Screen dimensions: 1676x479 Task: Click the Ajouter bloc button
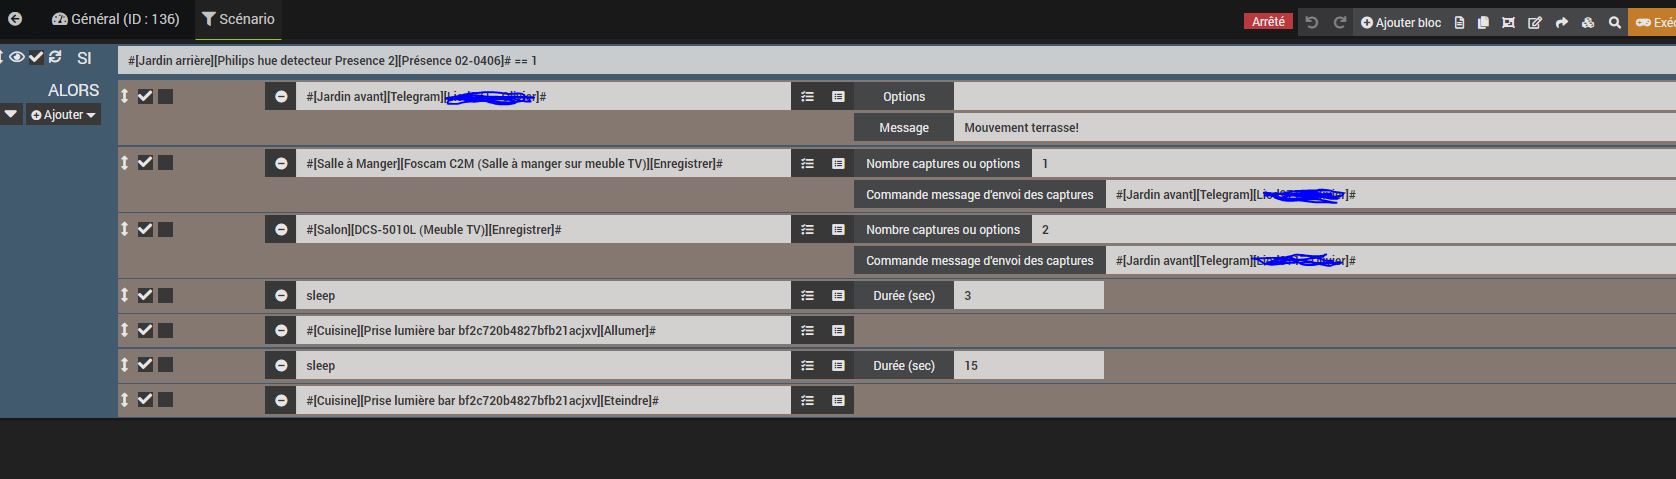[1400, 22]
